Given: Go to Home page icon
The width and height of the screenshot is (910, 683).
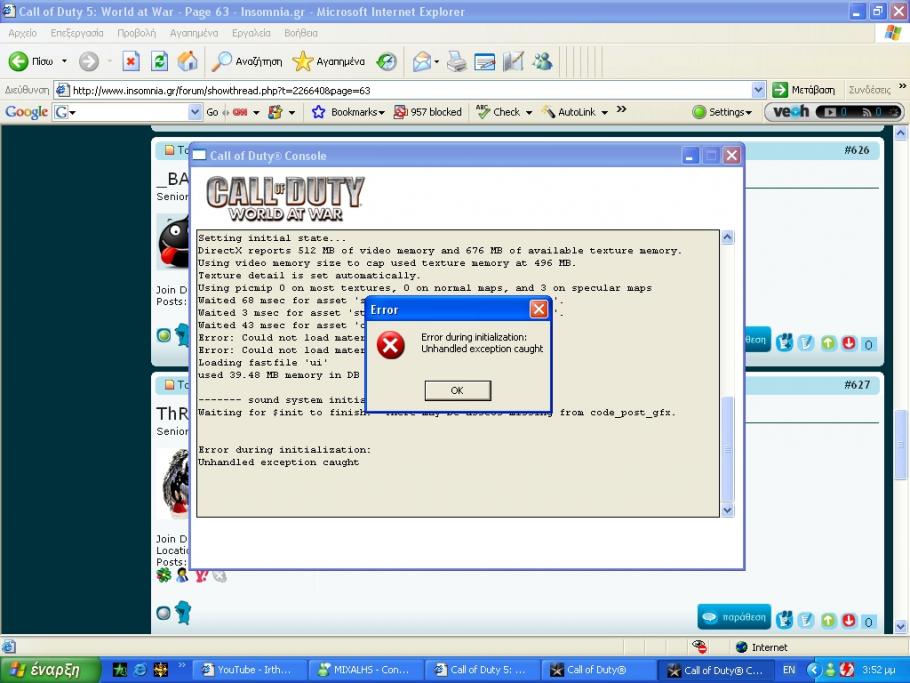Looking at the screenshot, I should (187, 61).
